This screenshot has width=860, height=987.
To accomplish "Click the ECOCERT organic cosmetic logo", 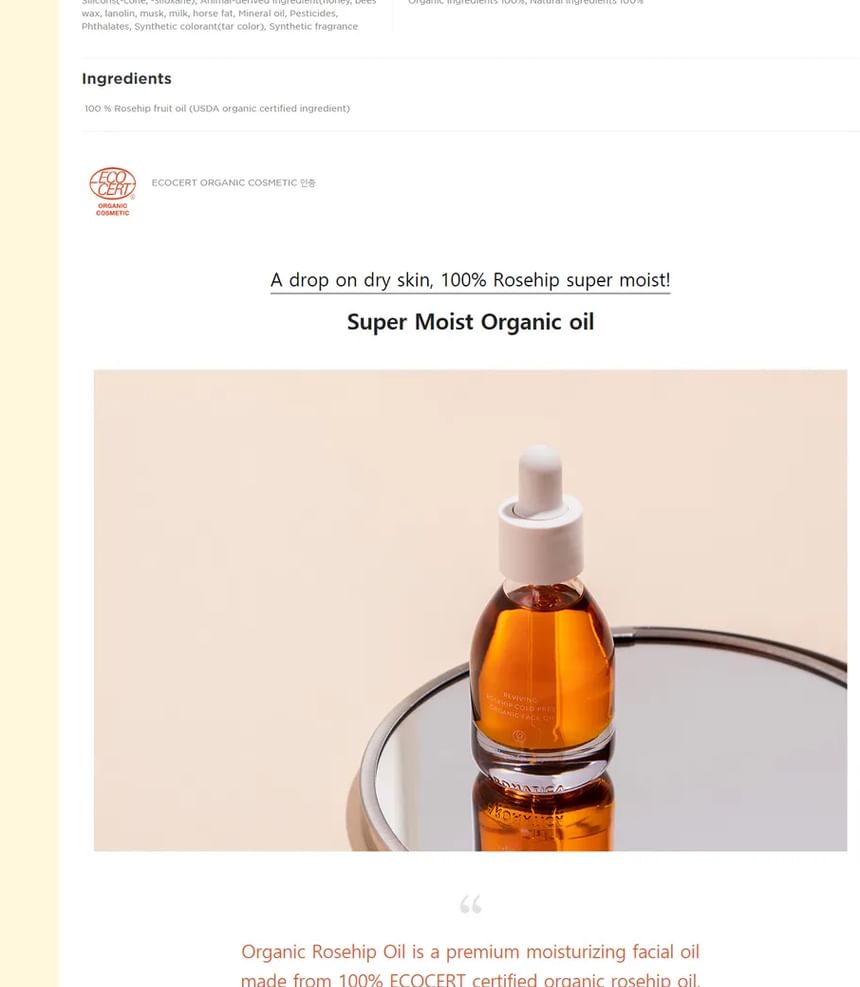I will (113, 191).
